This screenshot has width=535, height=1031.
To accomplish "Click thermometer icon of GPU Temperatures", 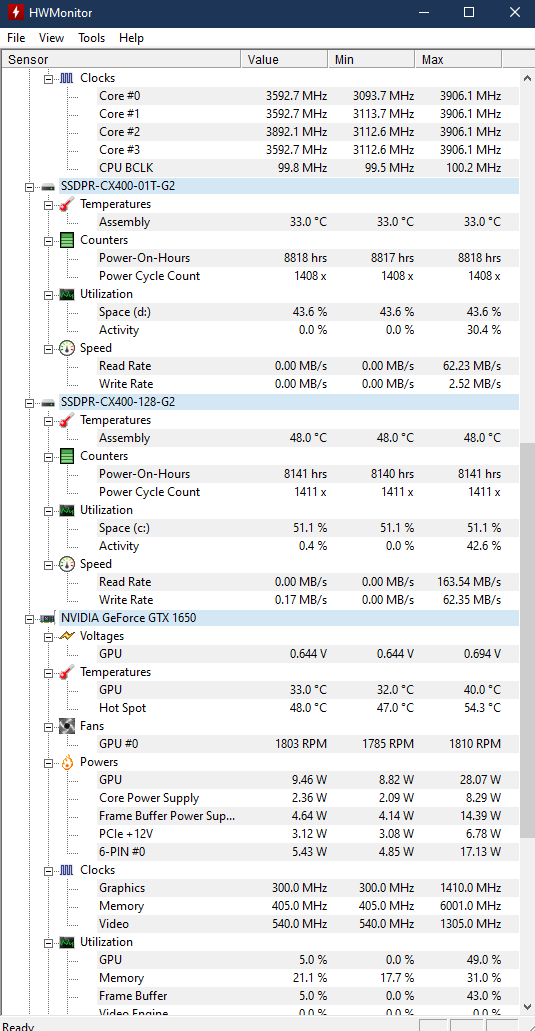I will 67,672.
